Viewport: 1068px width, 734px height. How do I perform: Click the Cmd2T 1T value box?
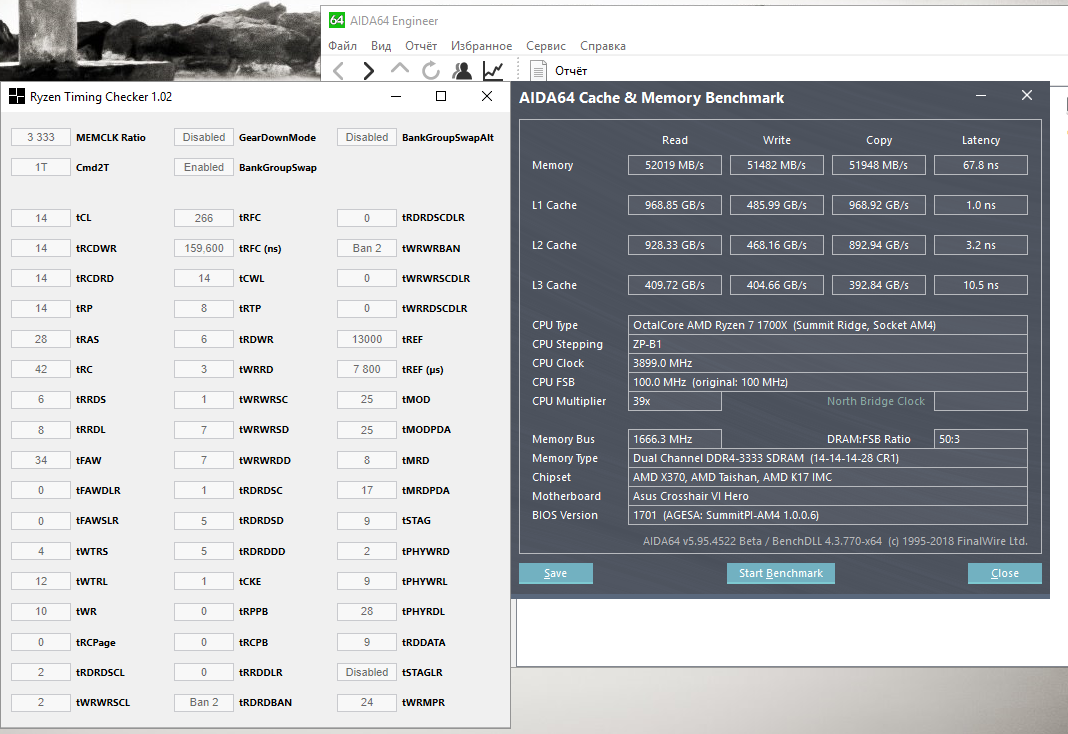41,167
